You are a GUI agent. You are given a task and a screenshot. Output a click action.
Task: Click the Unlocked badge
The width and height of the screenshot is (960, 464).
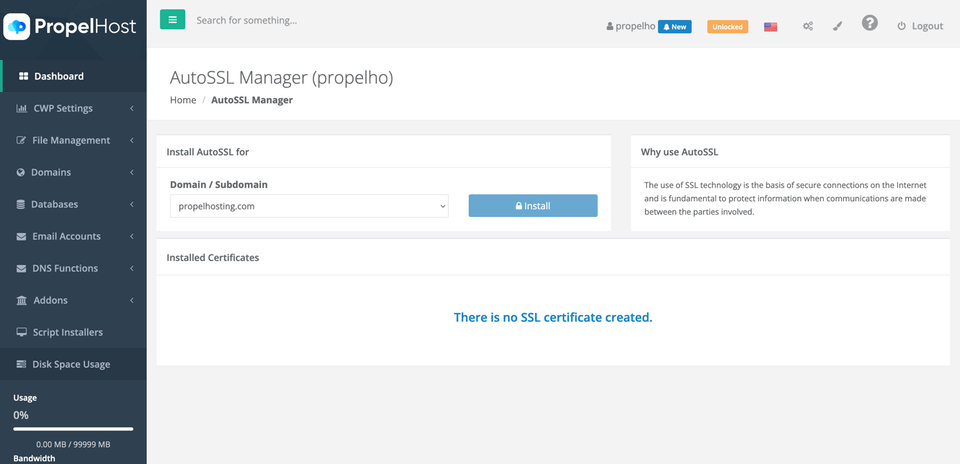(x=727, y=27)
